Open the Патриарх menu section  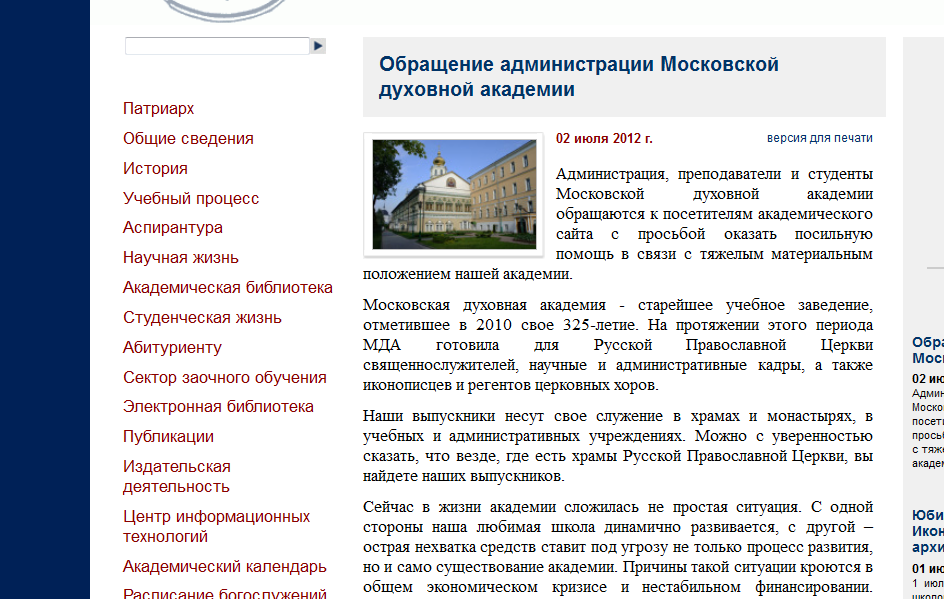pyautogui.click(x=158, y=108)
